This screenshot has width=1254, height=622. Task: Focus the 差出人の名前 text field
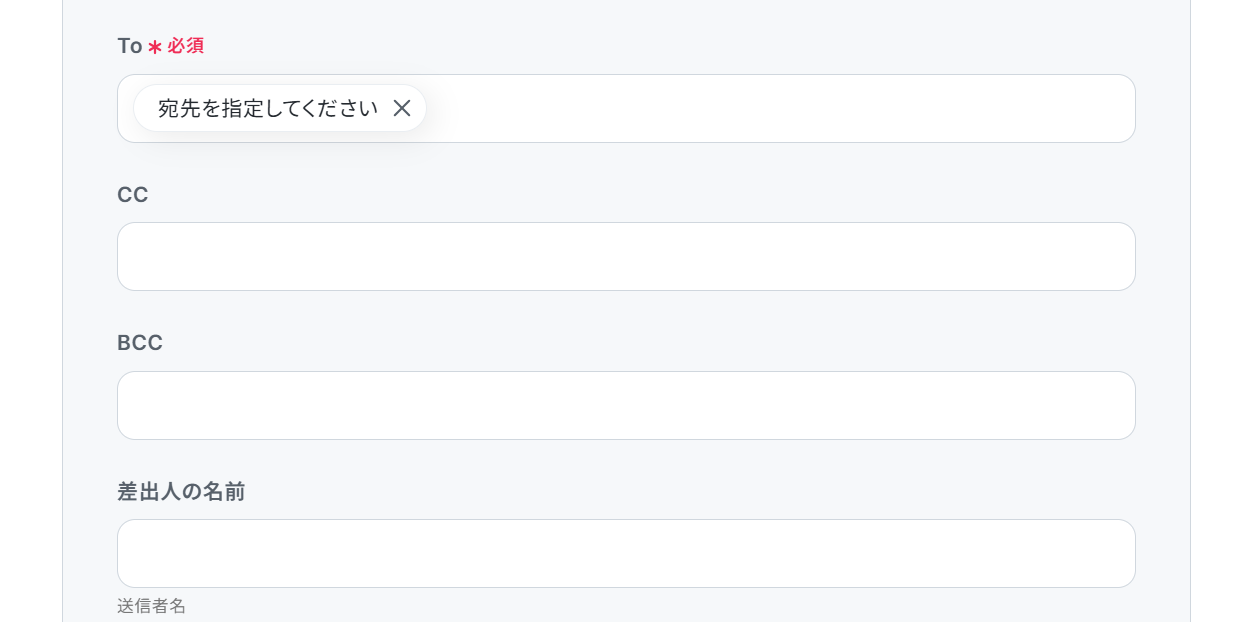pos(626,553)
